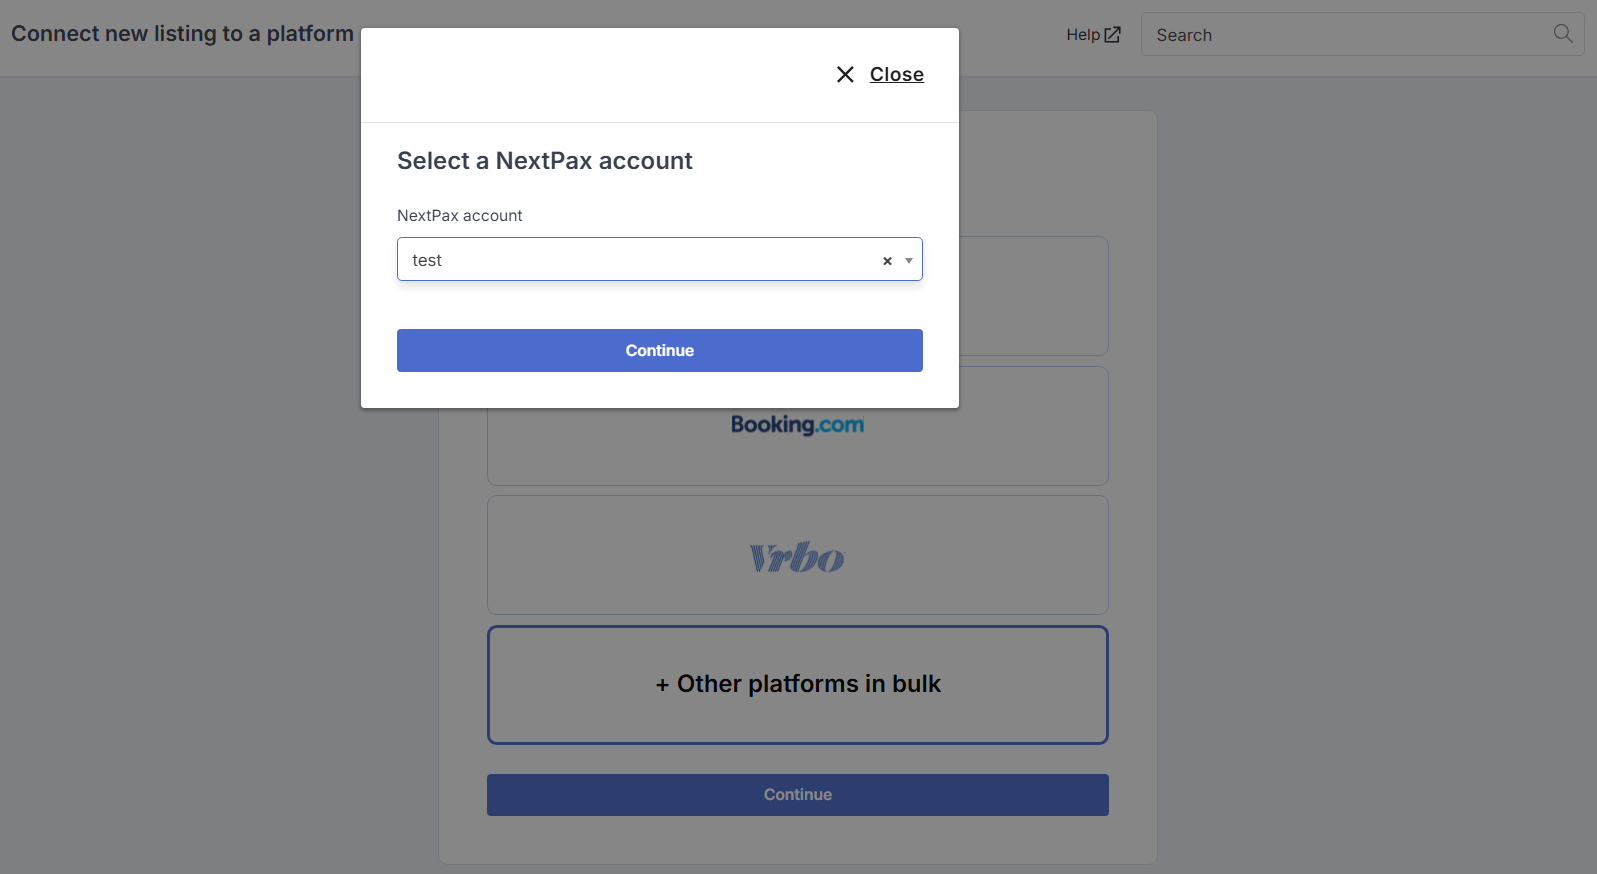The image size is (1597, 874).
Task: Click the external-link icon next to Help
Action: click(x=1112, y=35)
